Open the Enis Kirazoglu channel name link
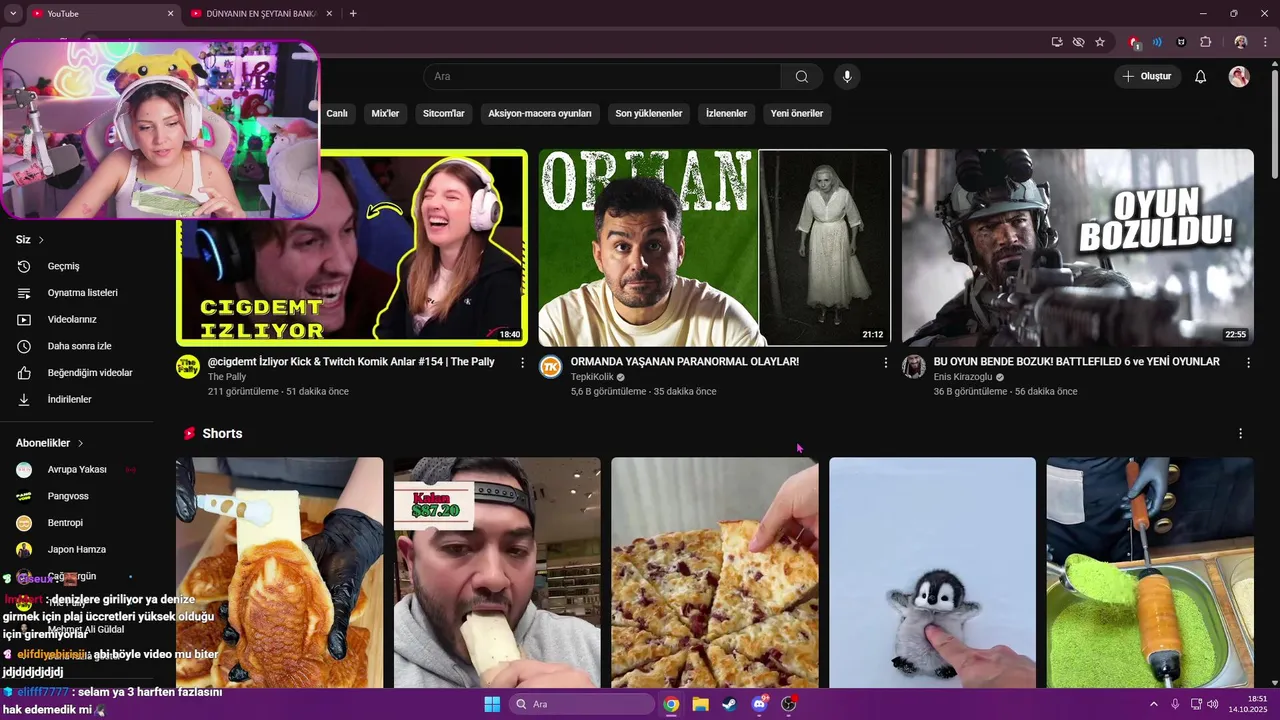This screenshot has width=1280, height=720. (963, 377)
